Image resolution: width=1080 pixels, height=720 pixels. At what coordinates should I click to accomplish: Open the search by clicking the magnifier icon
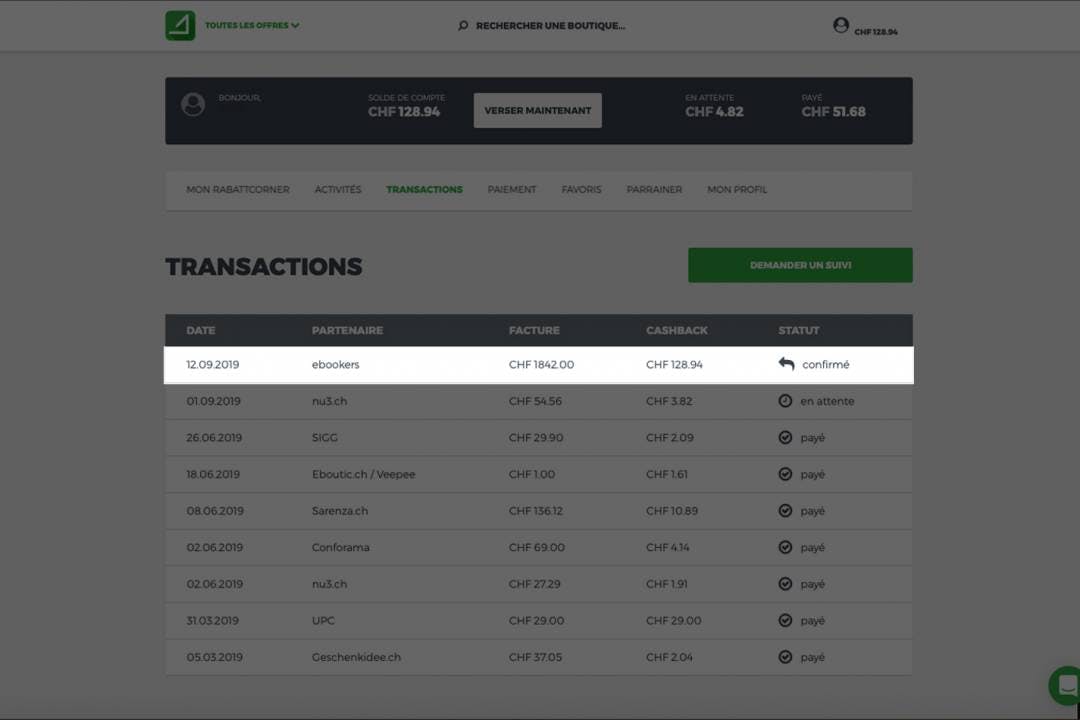(x=462, y=26)
